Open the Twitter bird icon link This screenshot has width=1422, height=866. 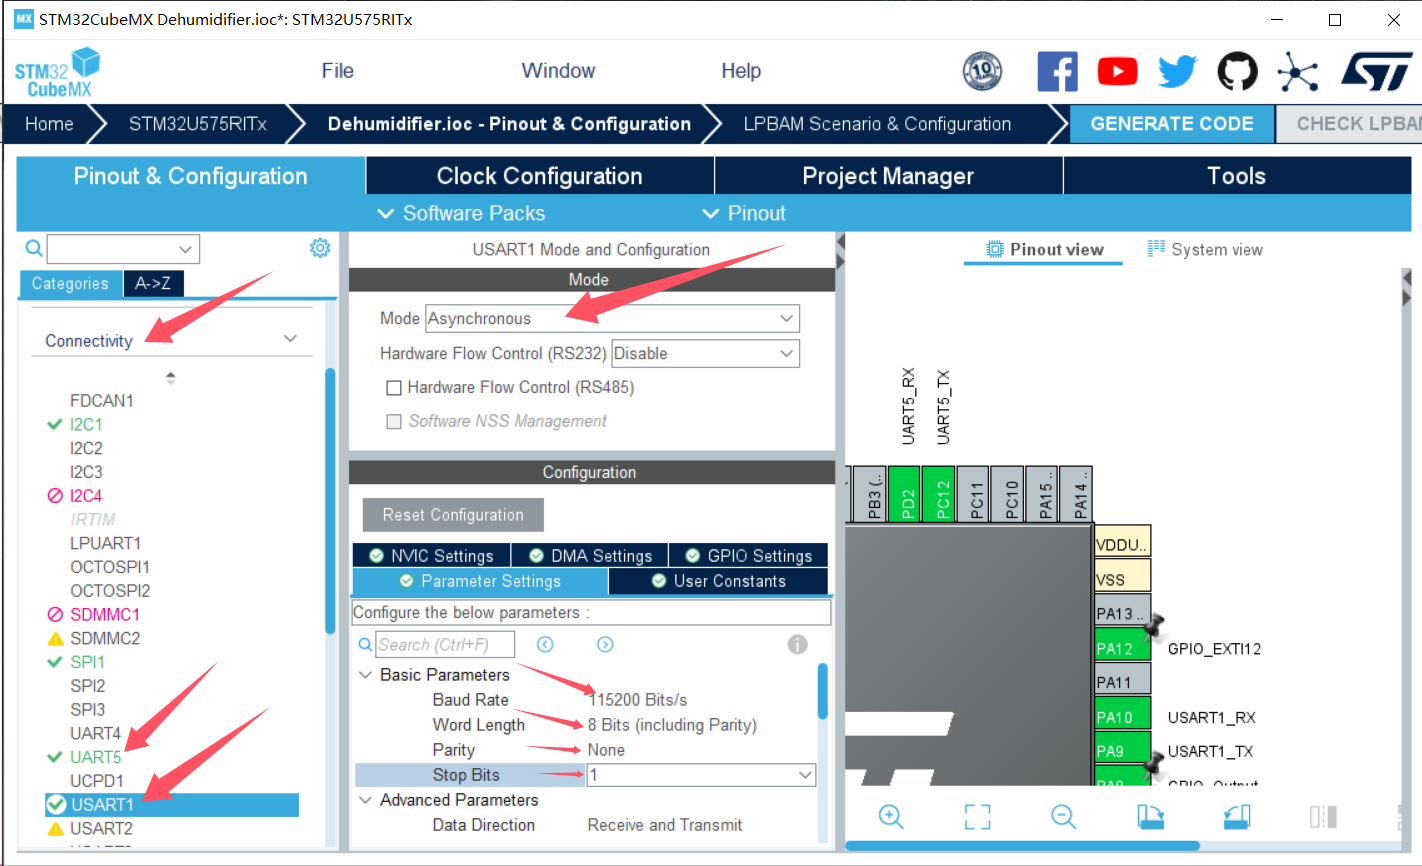tap(1177, 71)
